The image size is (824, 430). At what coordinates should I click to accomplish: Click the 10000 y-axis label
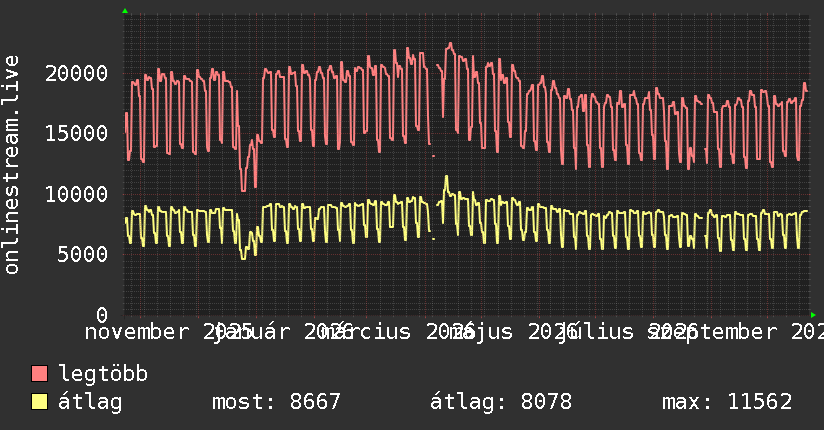click(77, 194)
